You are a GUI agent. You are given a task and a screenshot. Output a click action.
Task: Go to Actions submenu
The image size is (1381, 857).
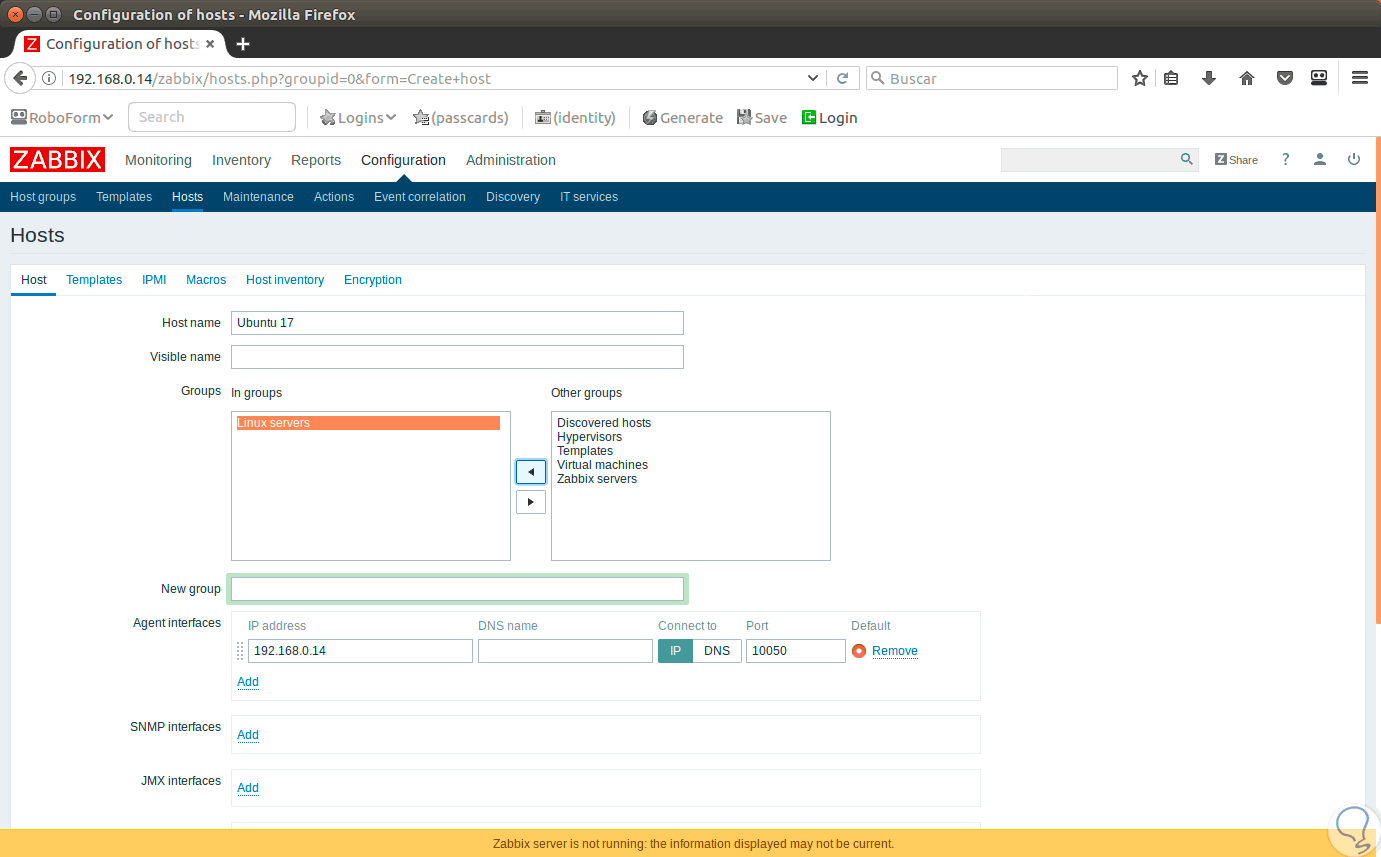point(334,197)
